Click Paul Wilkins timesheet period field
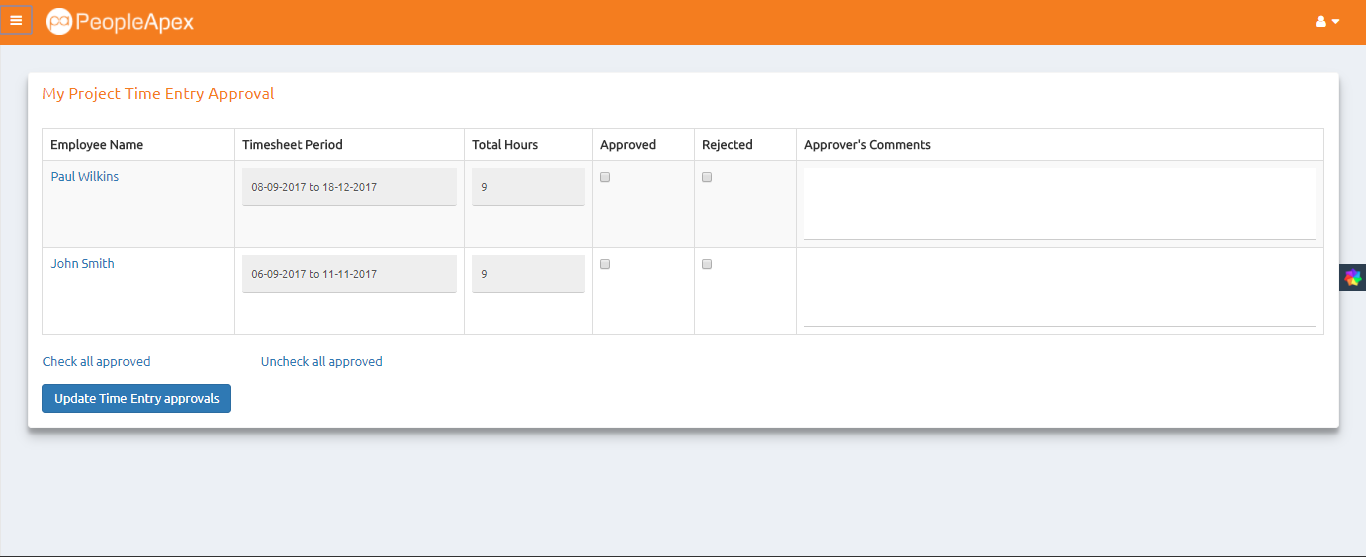This screenshot has height=557, width=1366. pyautogui.click(x=349, y=187)
